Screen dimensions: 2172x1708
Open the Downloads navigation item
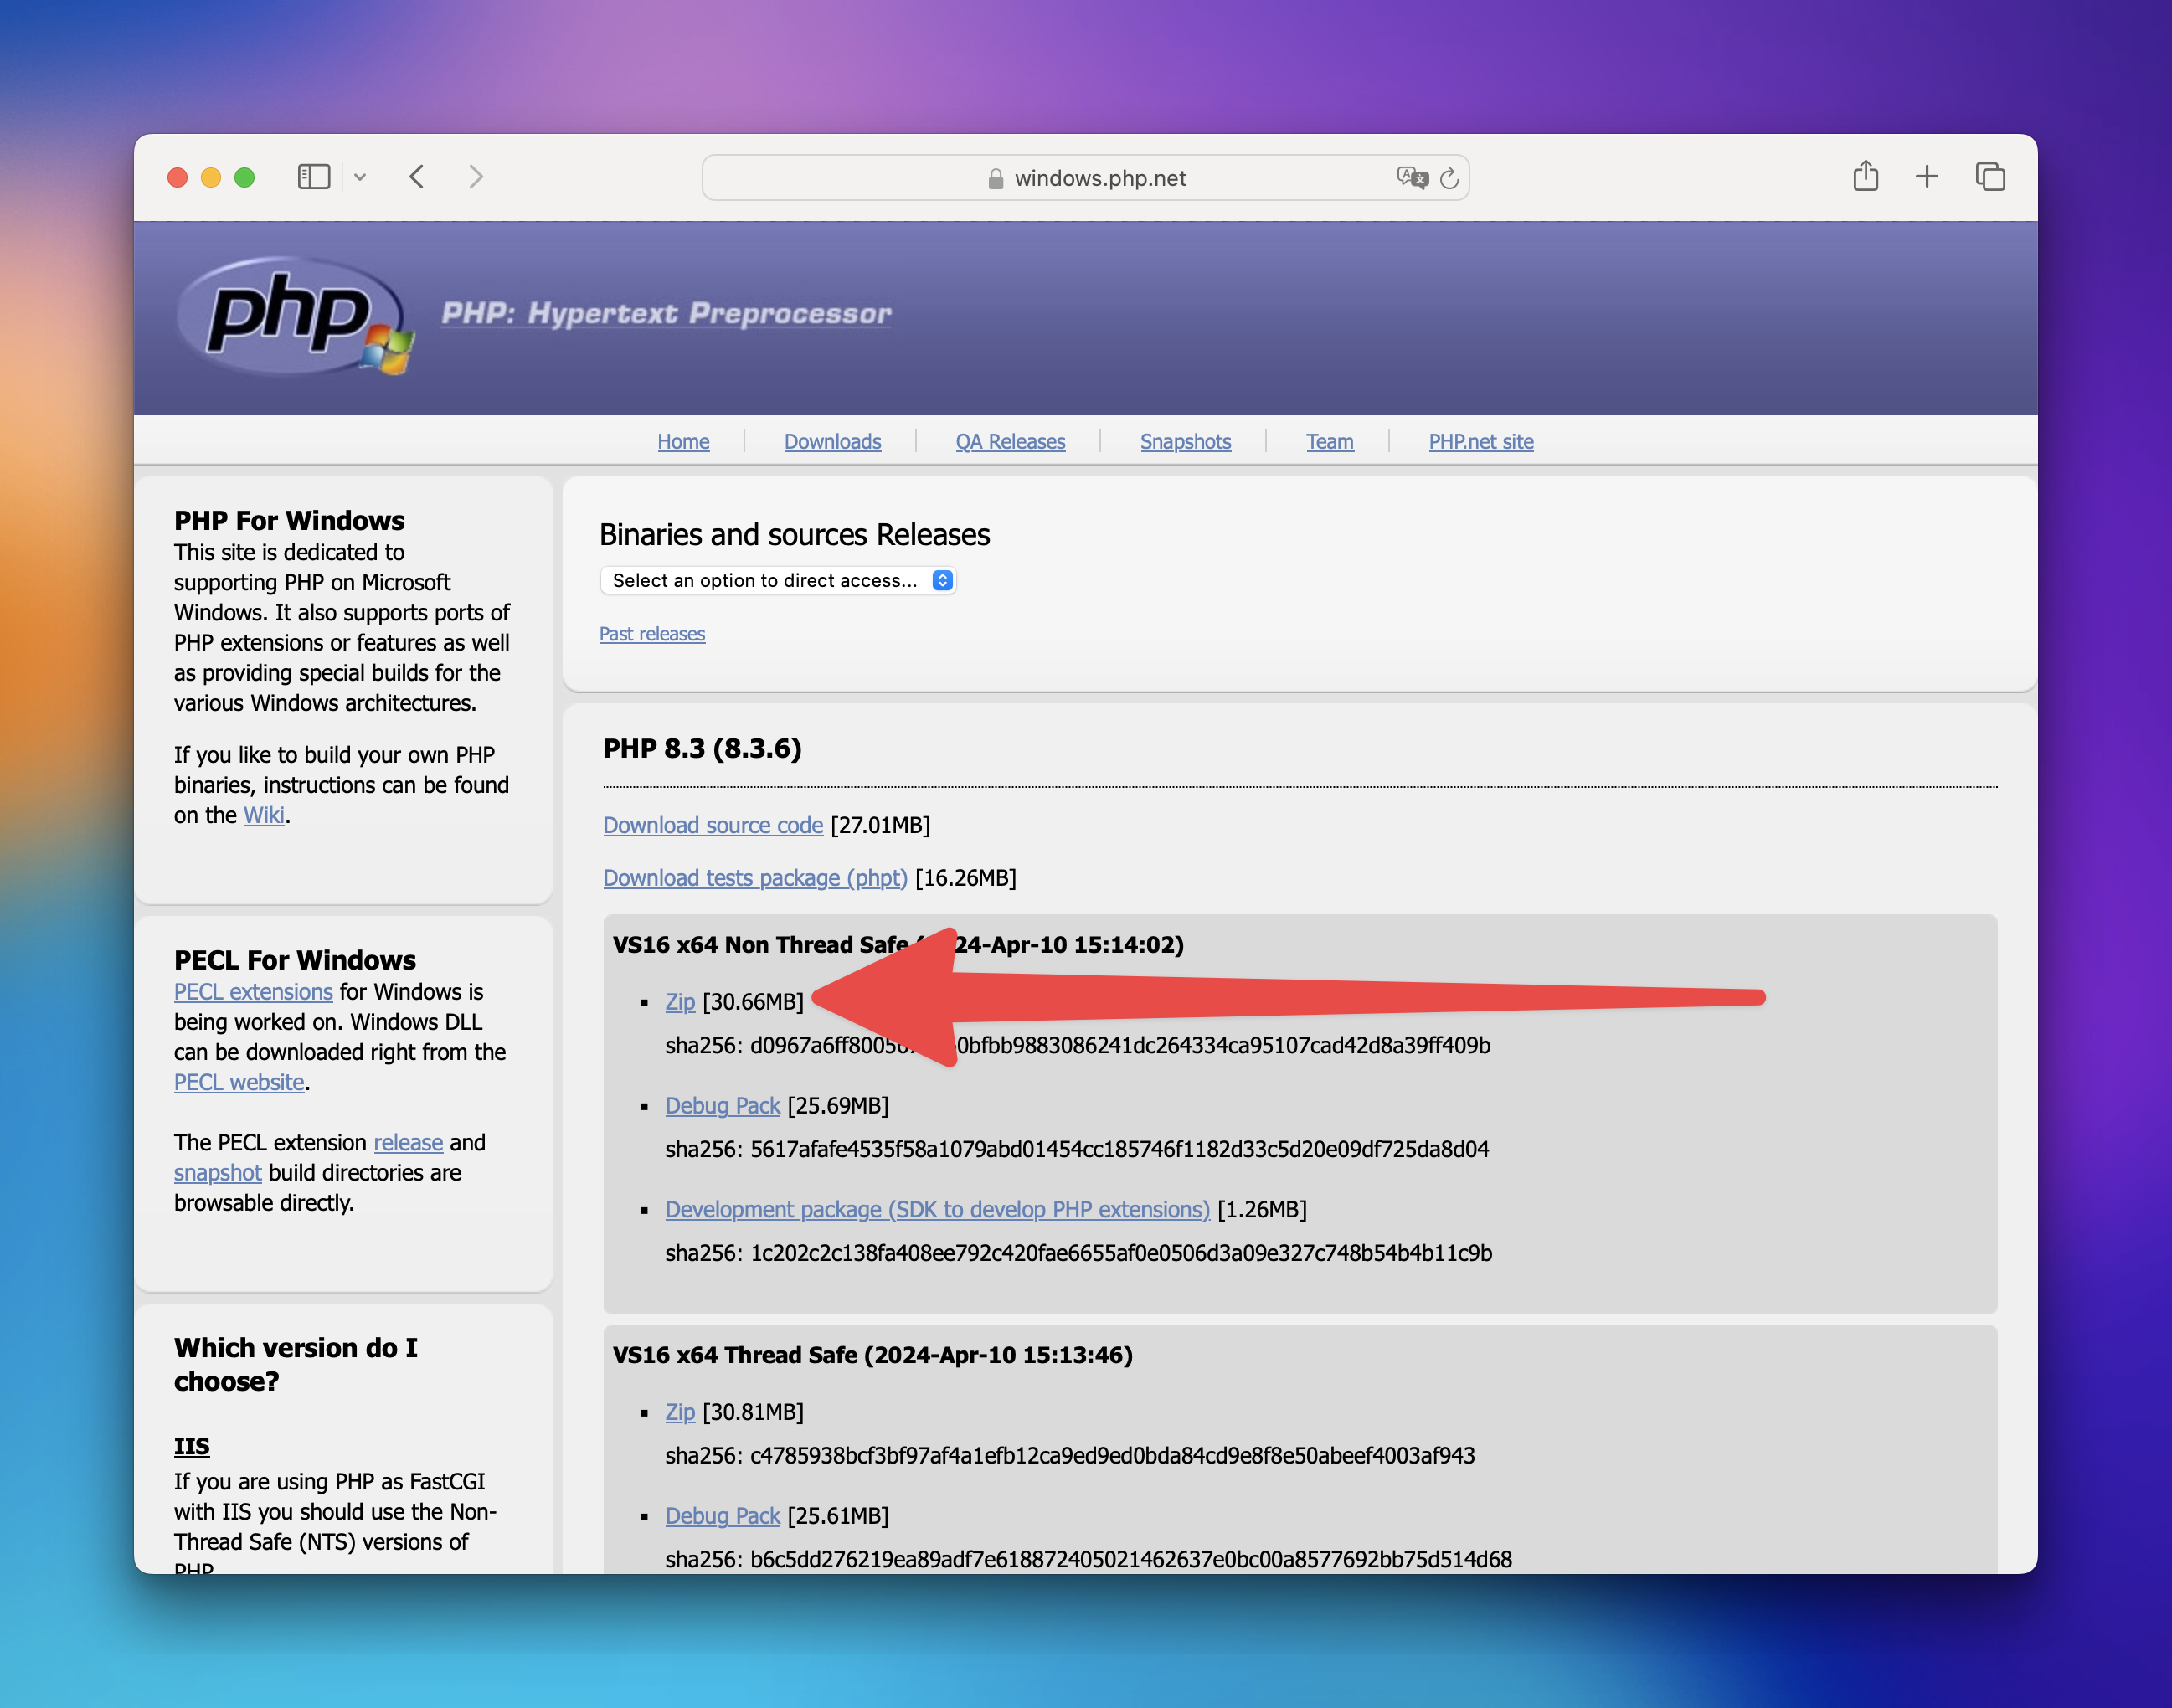click(x=832, y=441)
